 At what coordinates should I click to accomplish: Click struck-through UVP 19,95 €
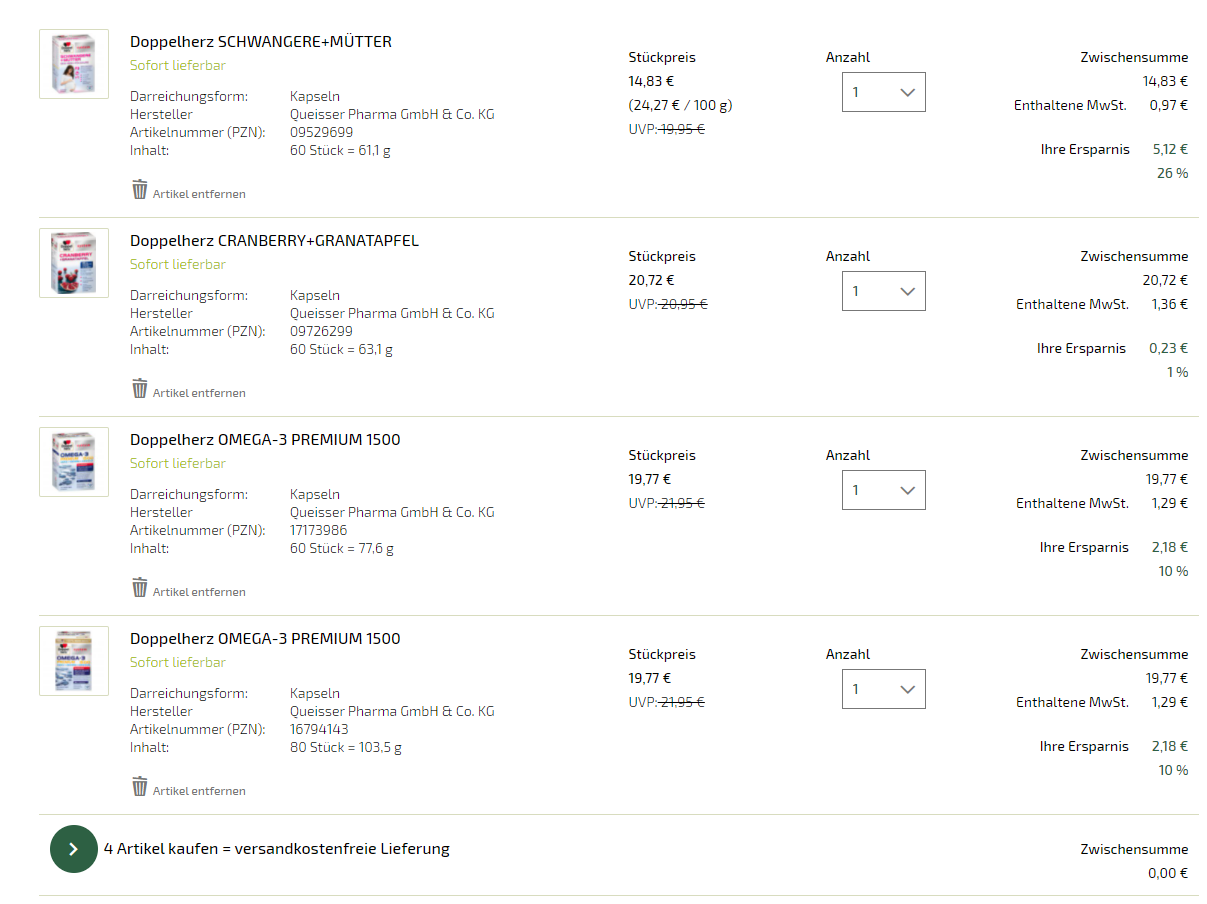click(682, 129)
